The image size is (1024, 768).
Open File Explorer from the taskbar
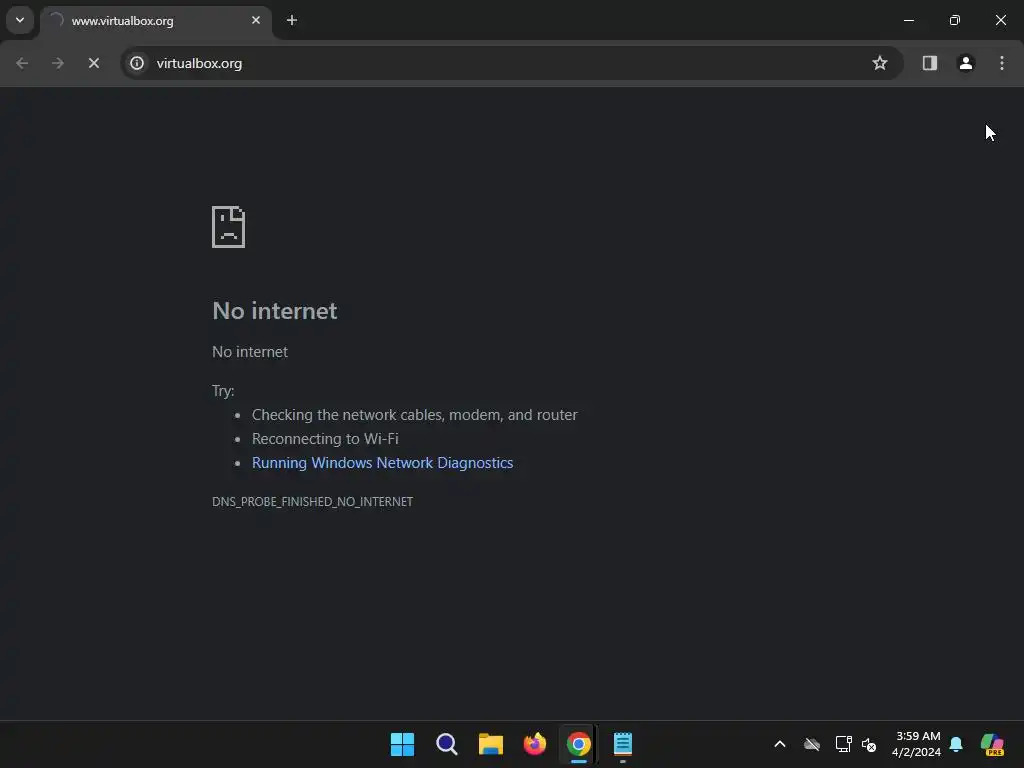[490, 744]
